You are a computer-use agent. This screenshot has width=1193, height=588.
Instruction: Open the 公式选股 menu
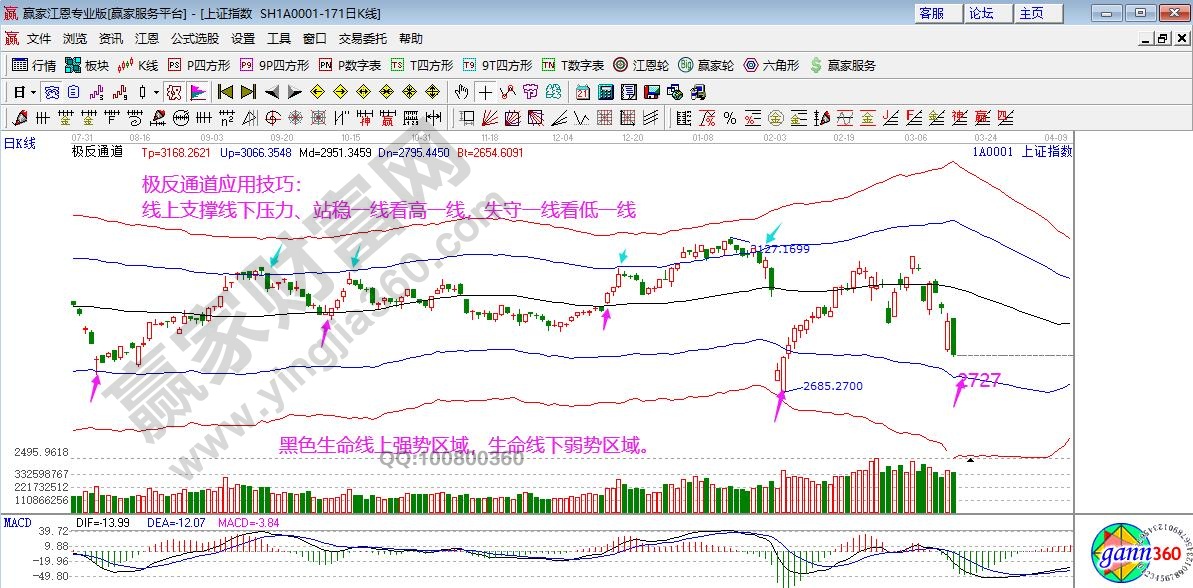click(x=194, y=38)
